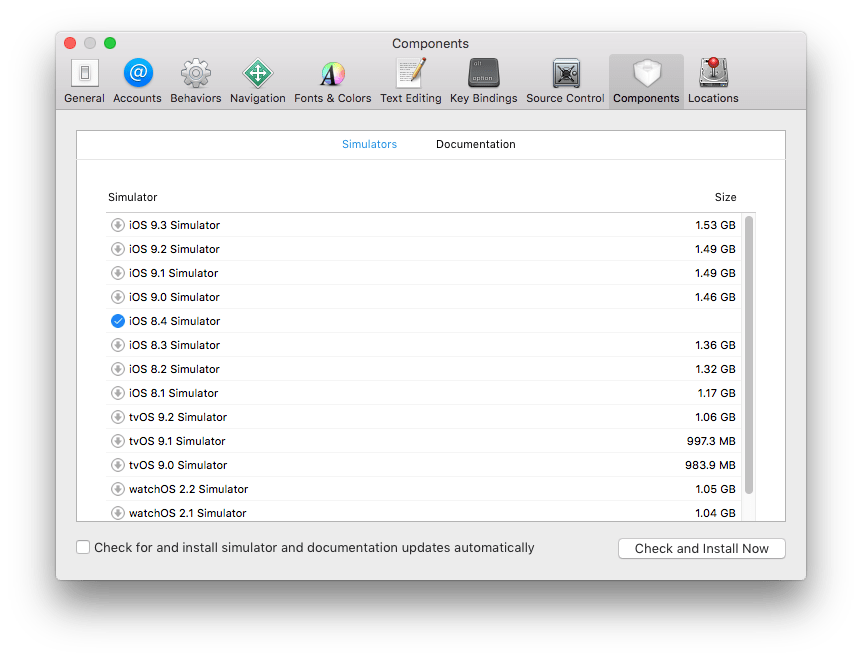
Task: Switch to the Simulators tab
Action: (x=369, y=144)
